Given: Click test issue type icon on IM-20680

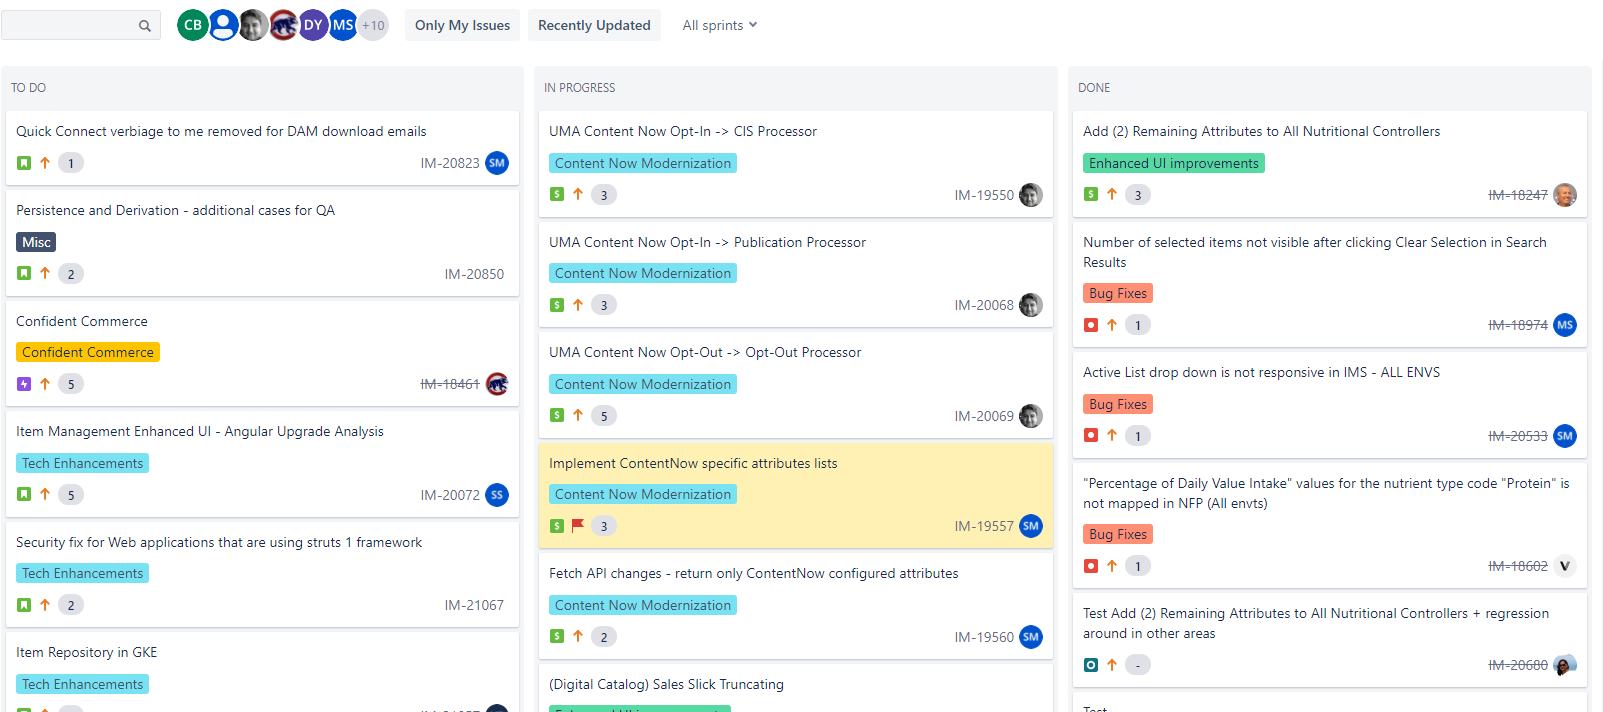Looking at the screenshot, I should (1091, 665).
